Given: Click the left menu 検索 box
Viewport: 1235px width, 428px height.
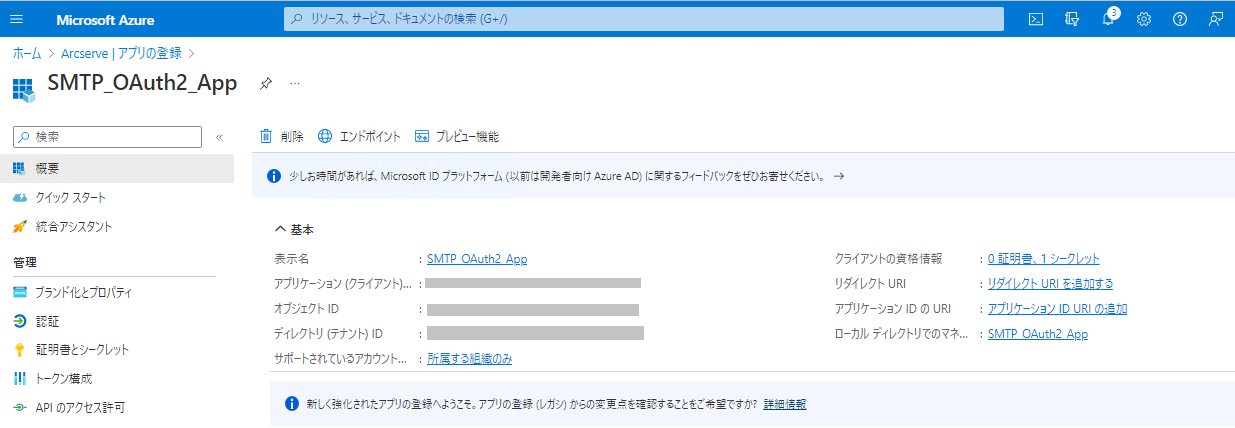Looking at the screenshot, I should click(x=107, y=136).
